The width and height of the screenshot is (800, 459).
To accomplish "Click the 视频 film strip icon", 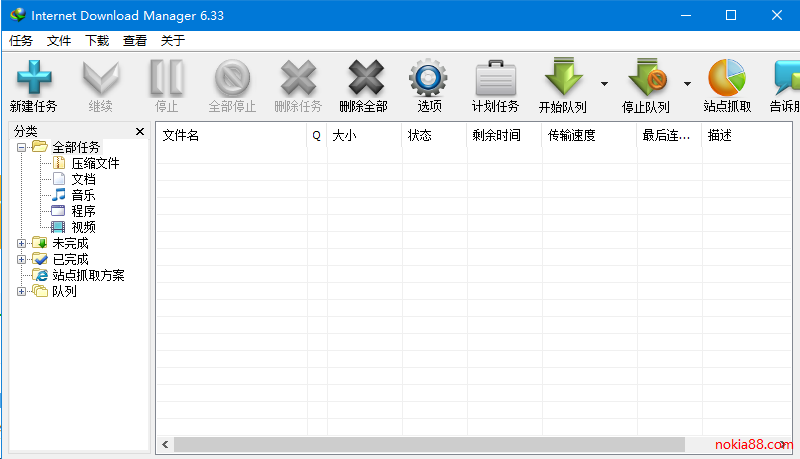I will pos(59,226).
